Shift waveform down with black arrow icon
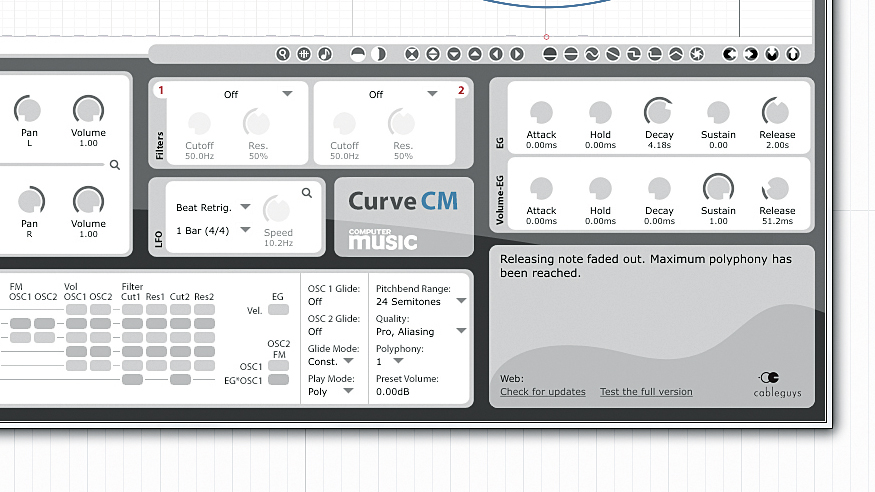 [772, 54]
